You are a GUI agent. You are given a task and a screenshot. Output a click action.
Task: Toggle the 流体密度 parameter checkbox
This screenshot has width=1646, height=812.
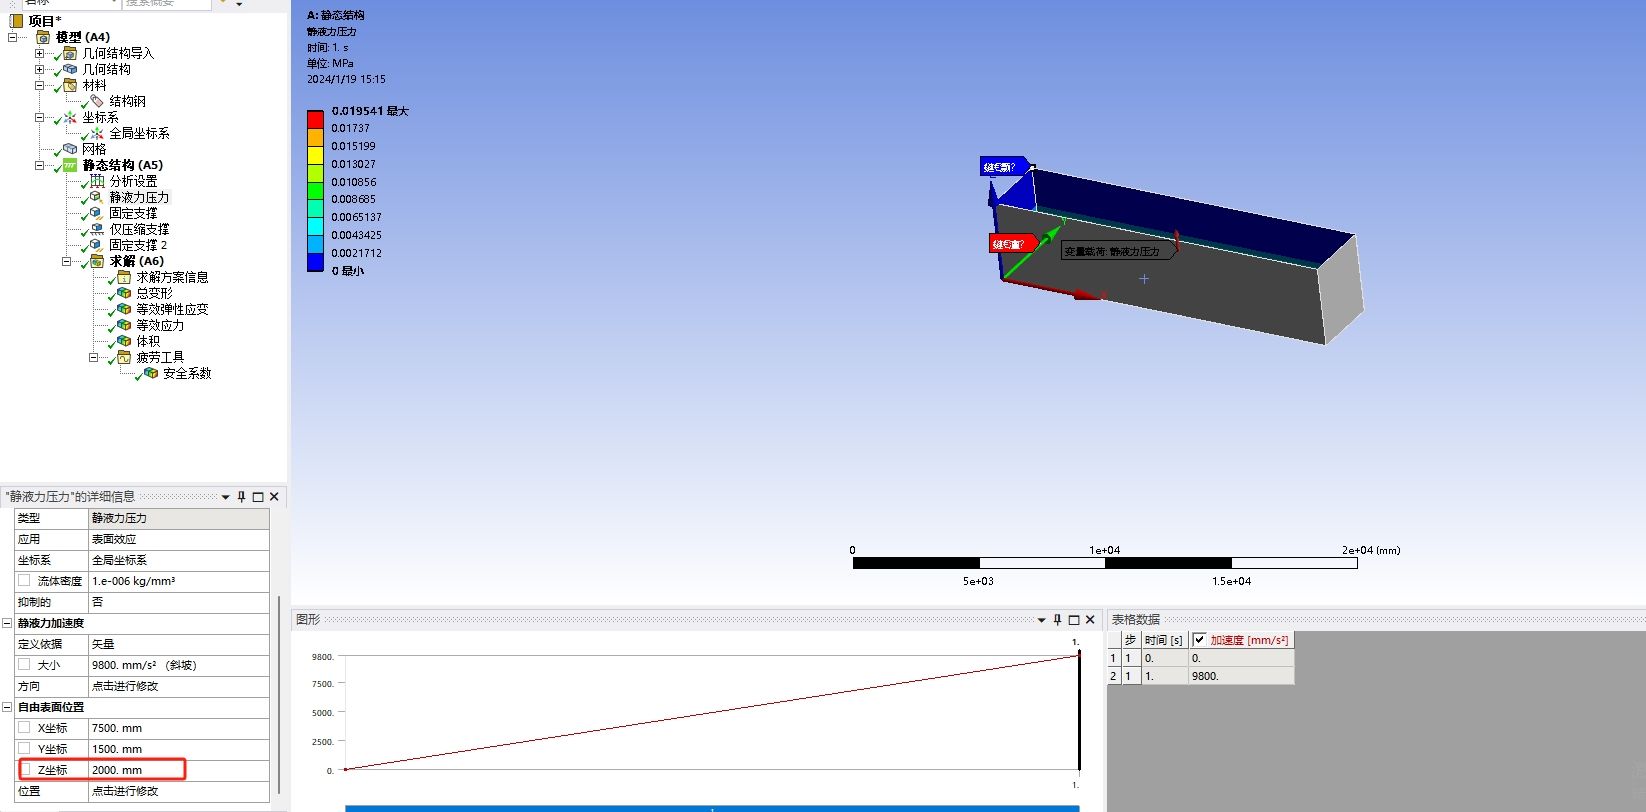tap(24, 581)
